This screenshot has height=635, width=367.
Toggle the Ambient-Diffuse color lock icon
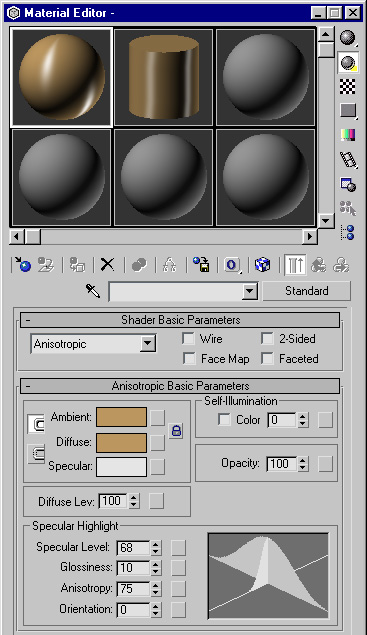[176, 430]
